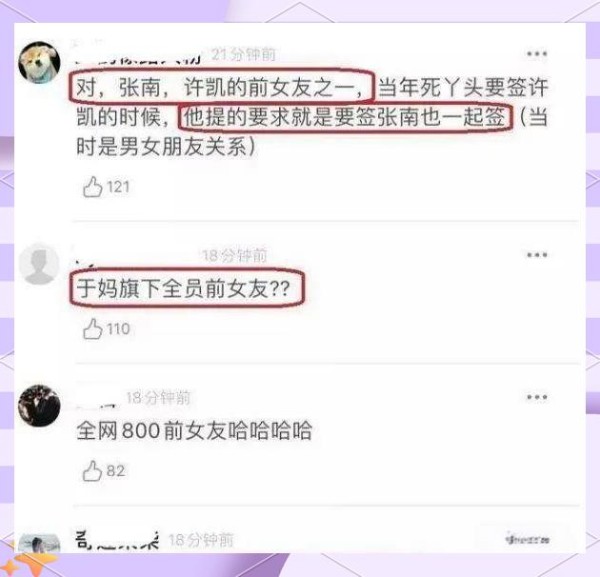
Task: Click 18分钟前 timestamp above 于妈旗下 comment
Action: tap(234, 256)
